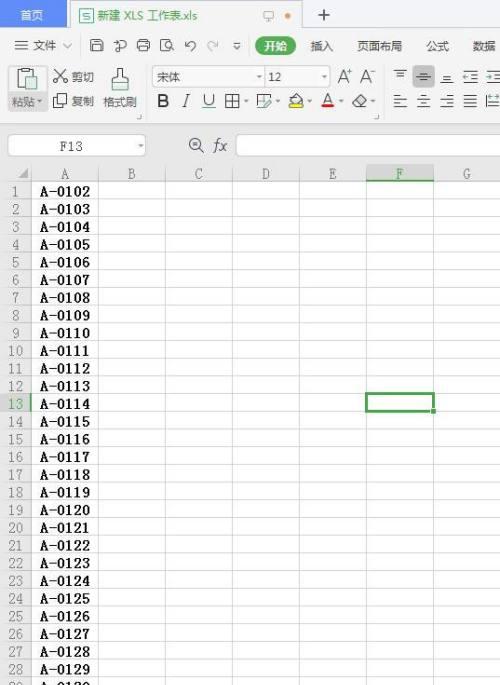Toggle Italic formatting
500x685 pixels.
[186, 101]
